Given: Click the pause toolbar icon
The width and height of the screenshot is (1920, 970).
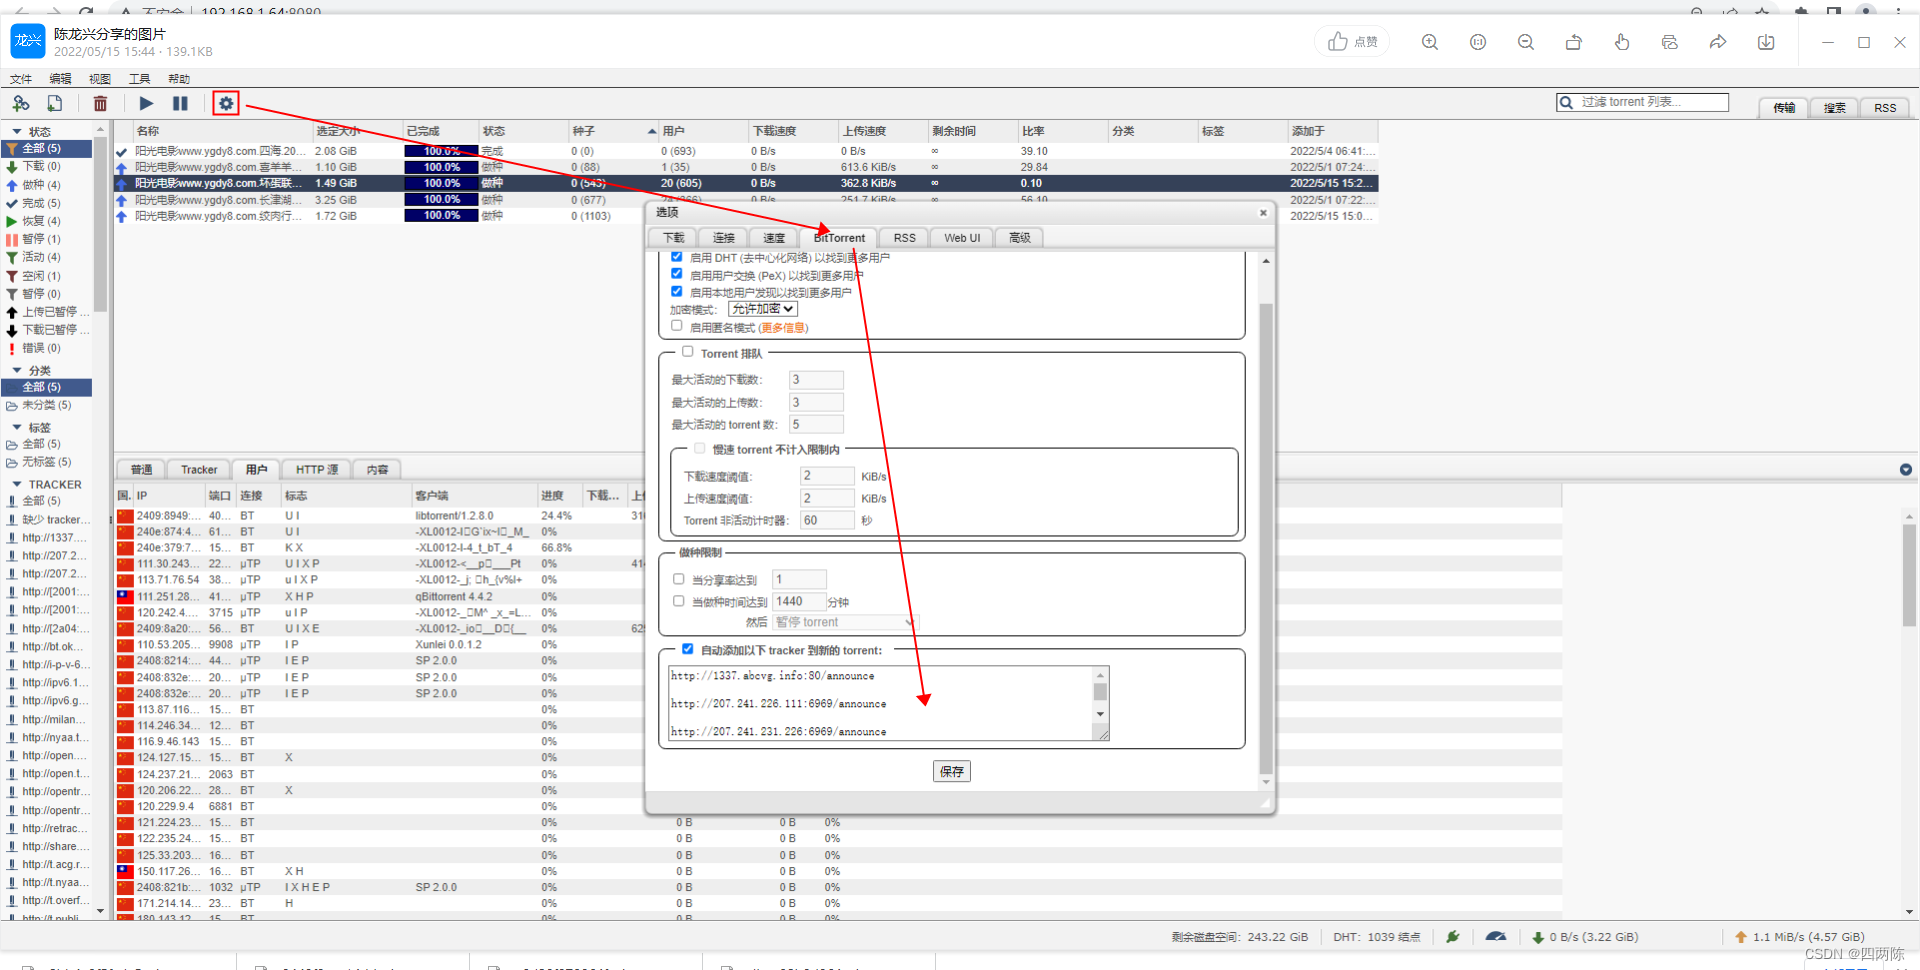Looking at the screenshot, I should coord(180,103).
